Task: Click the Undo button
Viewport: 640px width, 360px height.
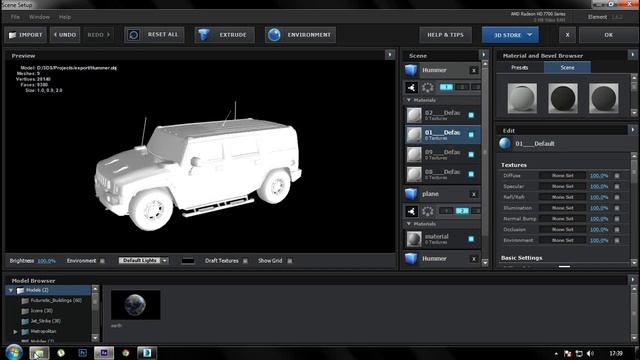Action: [x=65, y=35]
